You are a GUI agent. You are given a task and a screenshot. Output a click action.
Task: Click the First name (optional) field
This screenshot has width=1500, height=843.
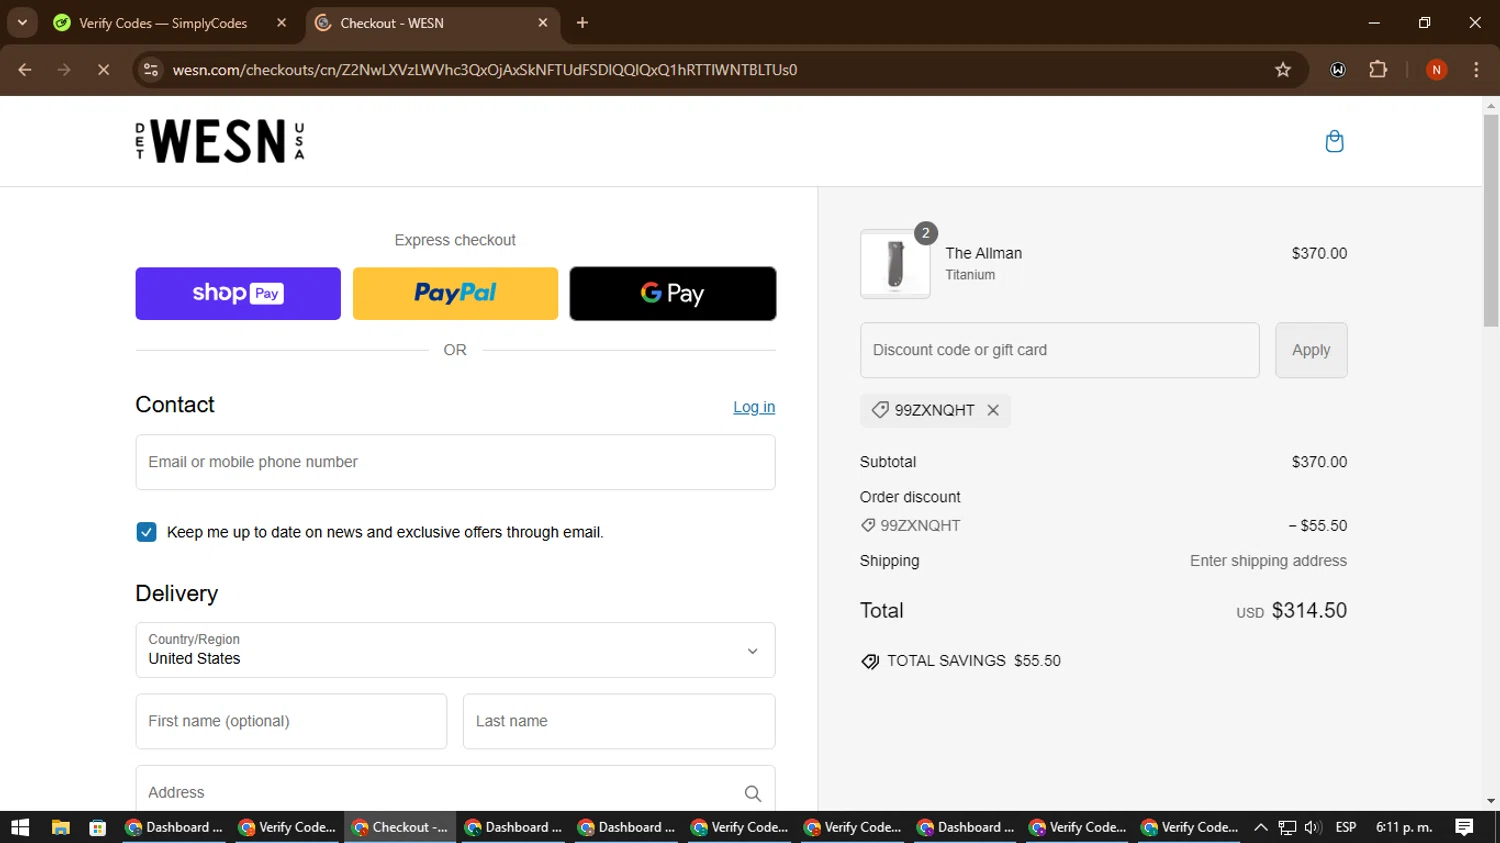pos(291,721)
